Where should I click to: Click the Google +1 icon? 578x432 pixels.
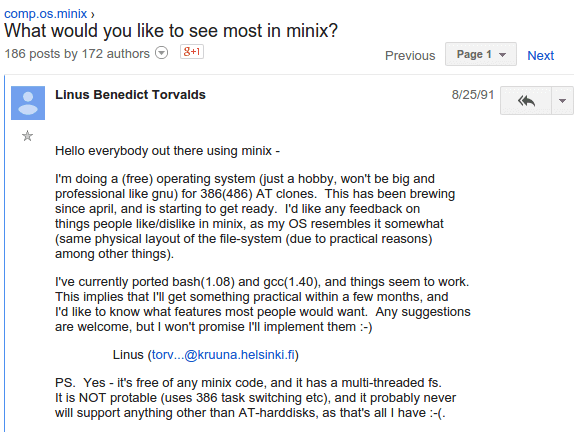coord(192,52)
